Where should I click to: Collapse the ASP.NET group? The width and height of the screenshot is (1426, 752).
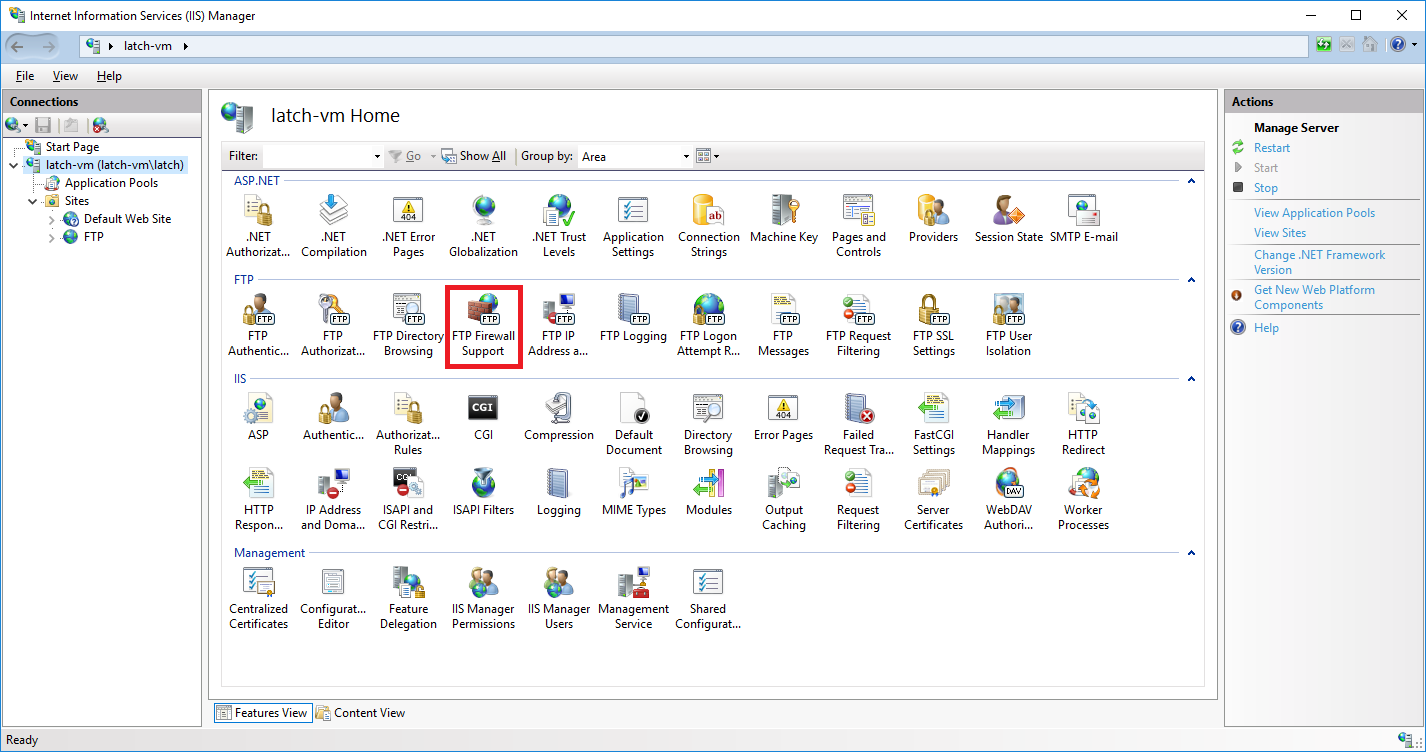click(x=1191, y=181)
